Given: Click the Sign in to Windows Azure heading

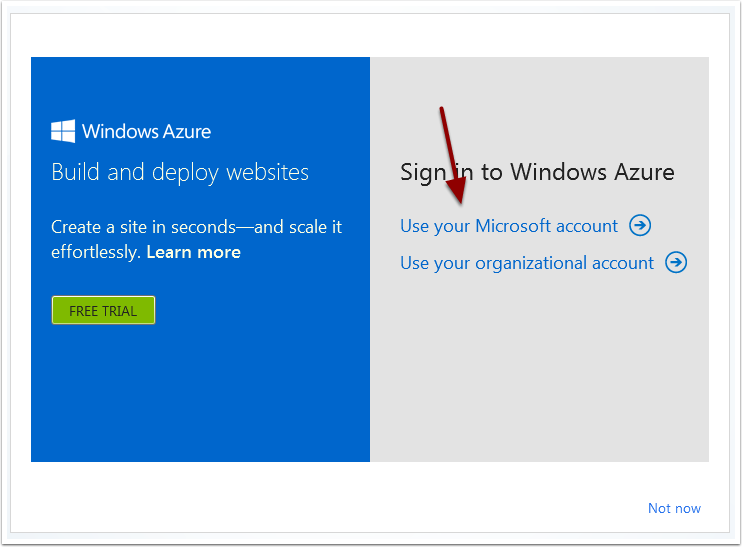Looking at the screenshot, I should tap(537, 172).
